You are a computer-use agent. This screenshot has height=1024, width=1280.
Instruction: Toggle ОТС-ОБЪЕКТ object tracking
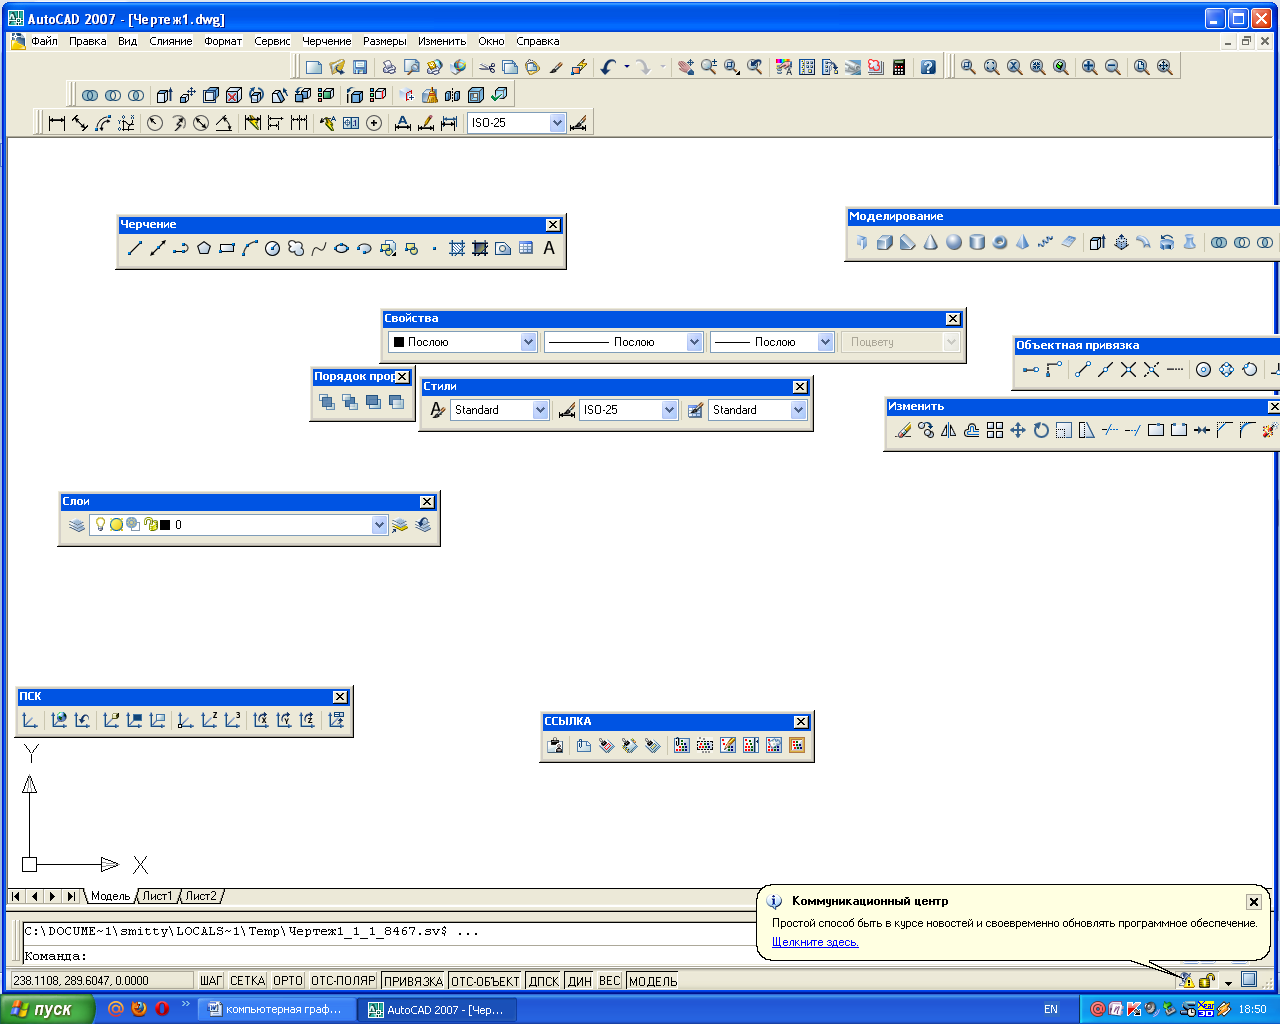click(x=485, y=981)
